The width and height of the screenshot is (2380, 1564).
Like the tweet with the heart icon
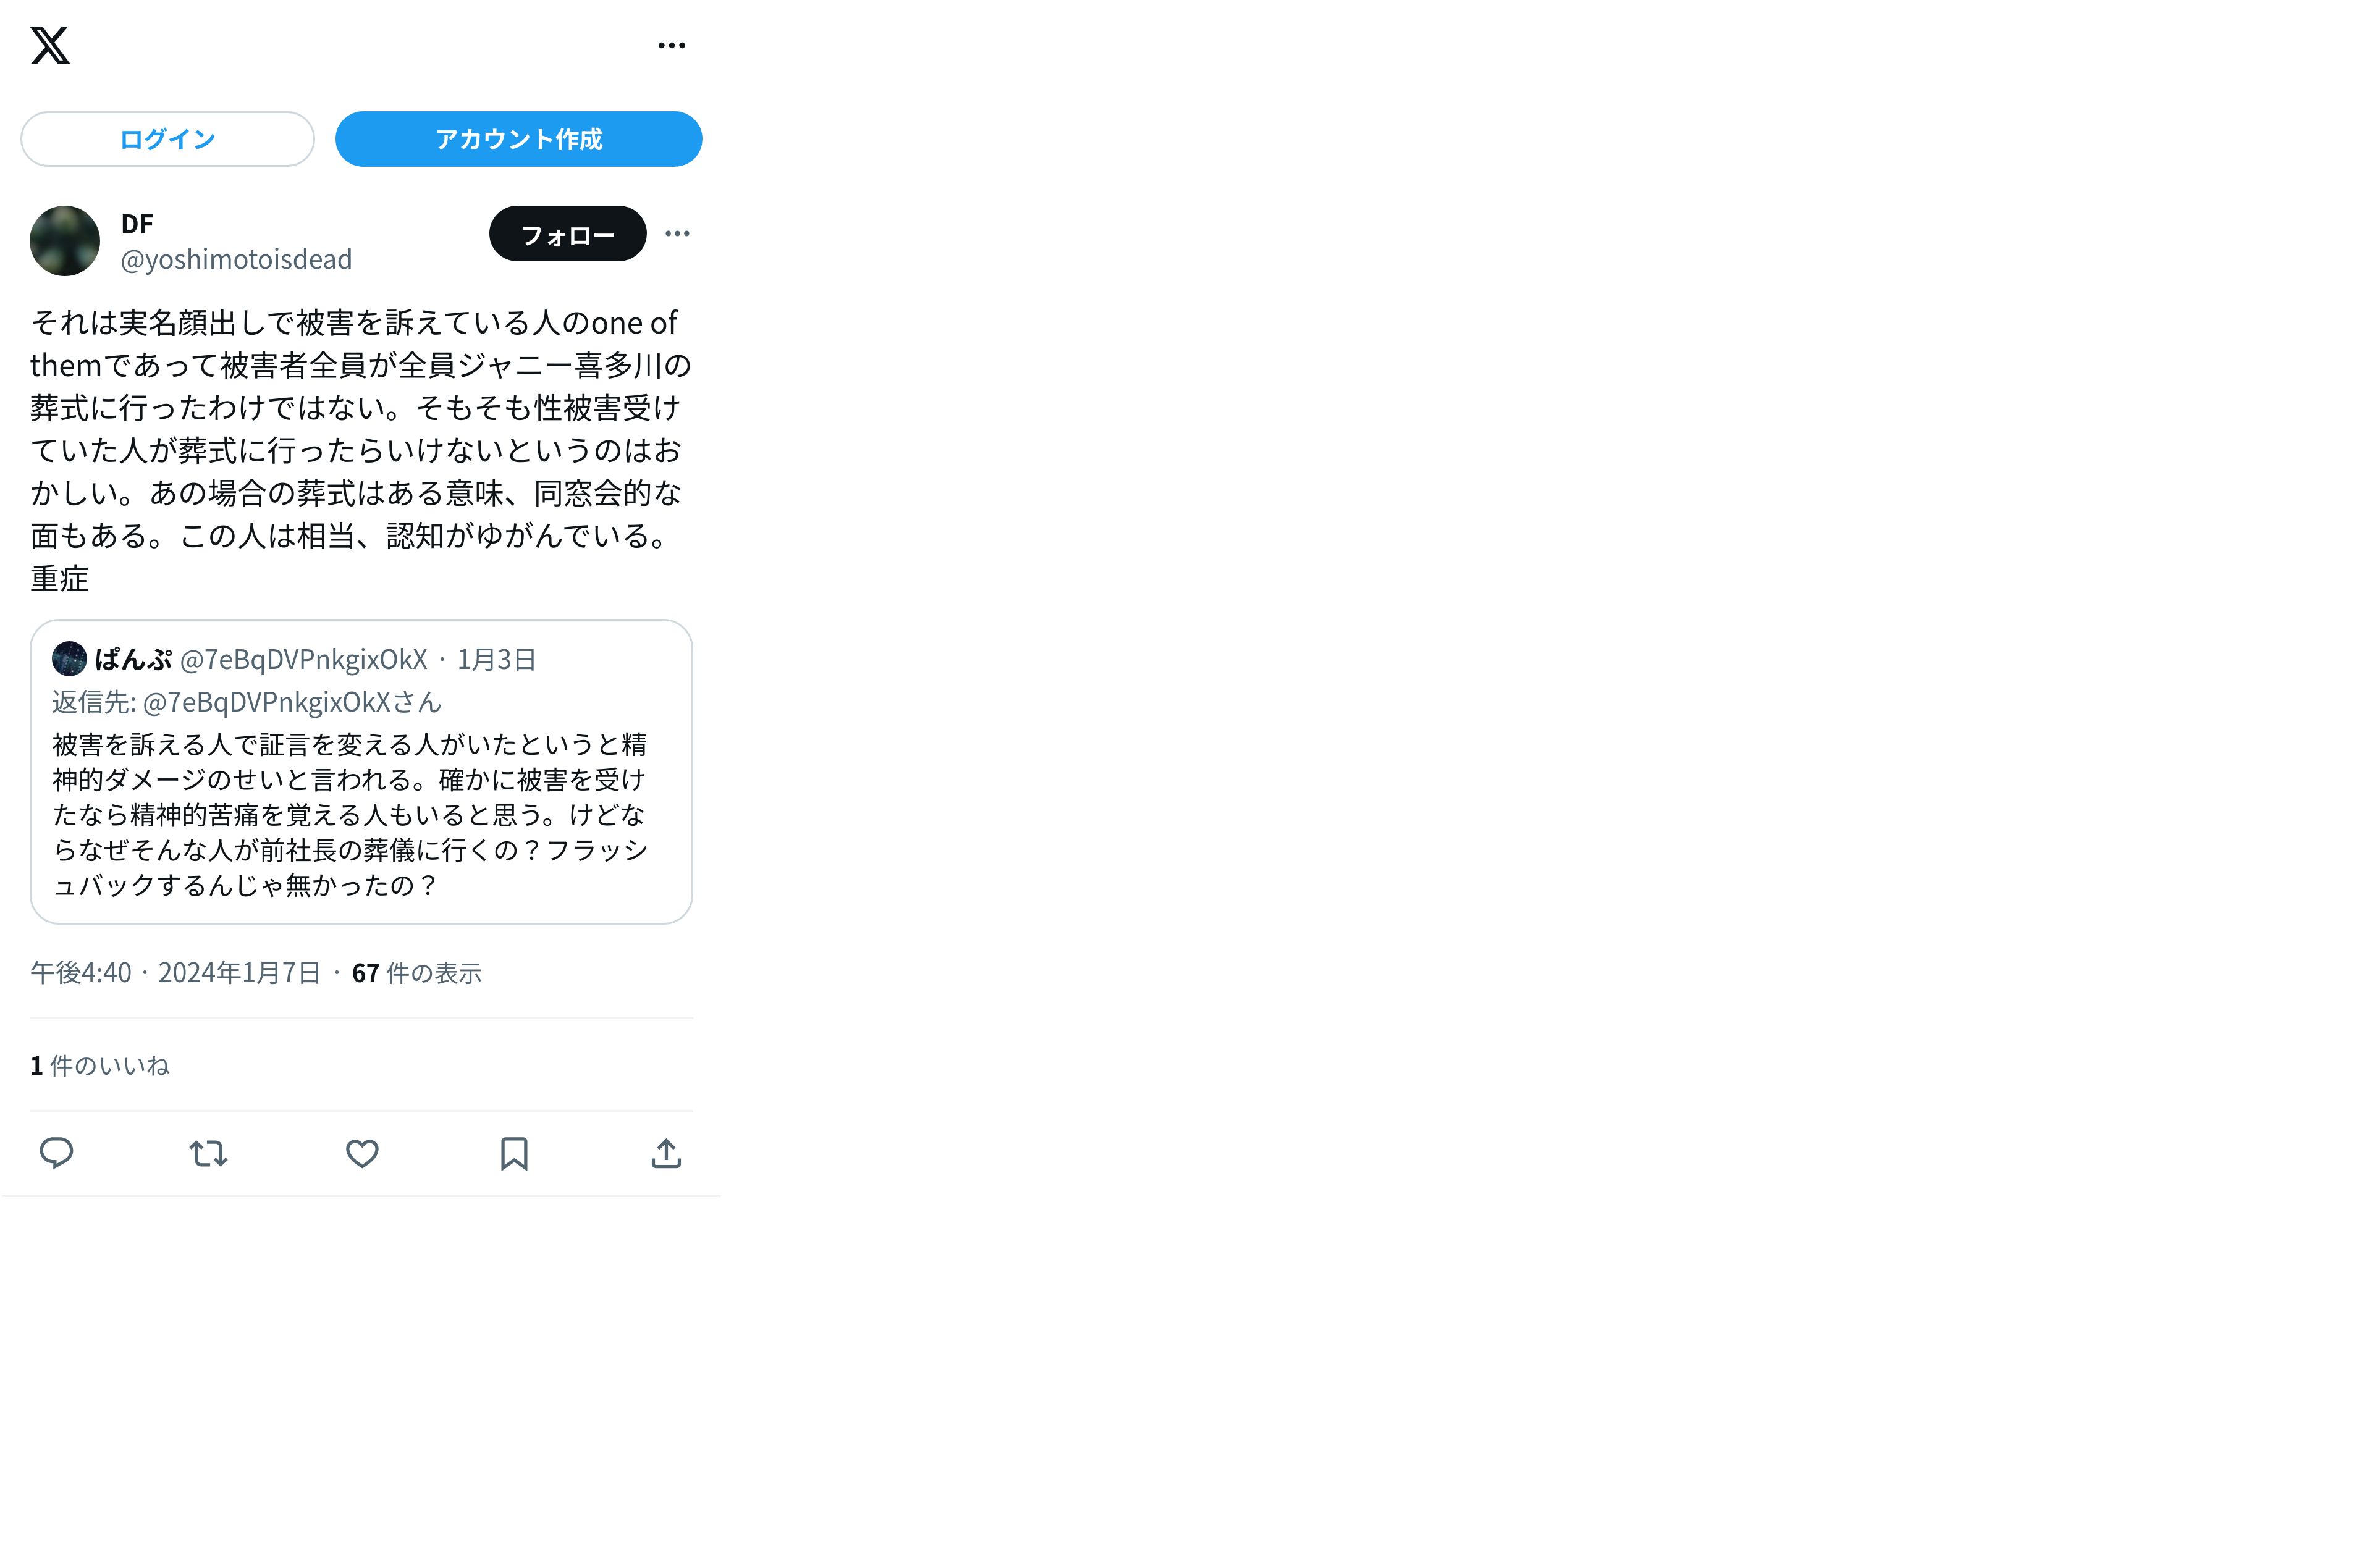pyautogui.click(x=362, y=1154)
